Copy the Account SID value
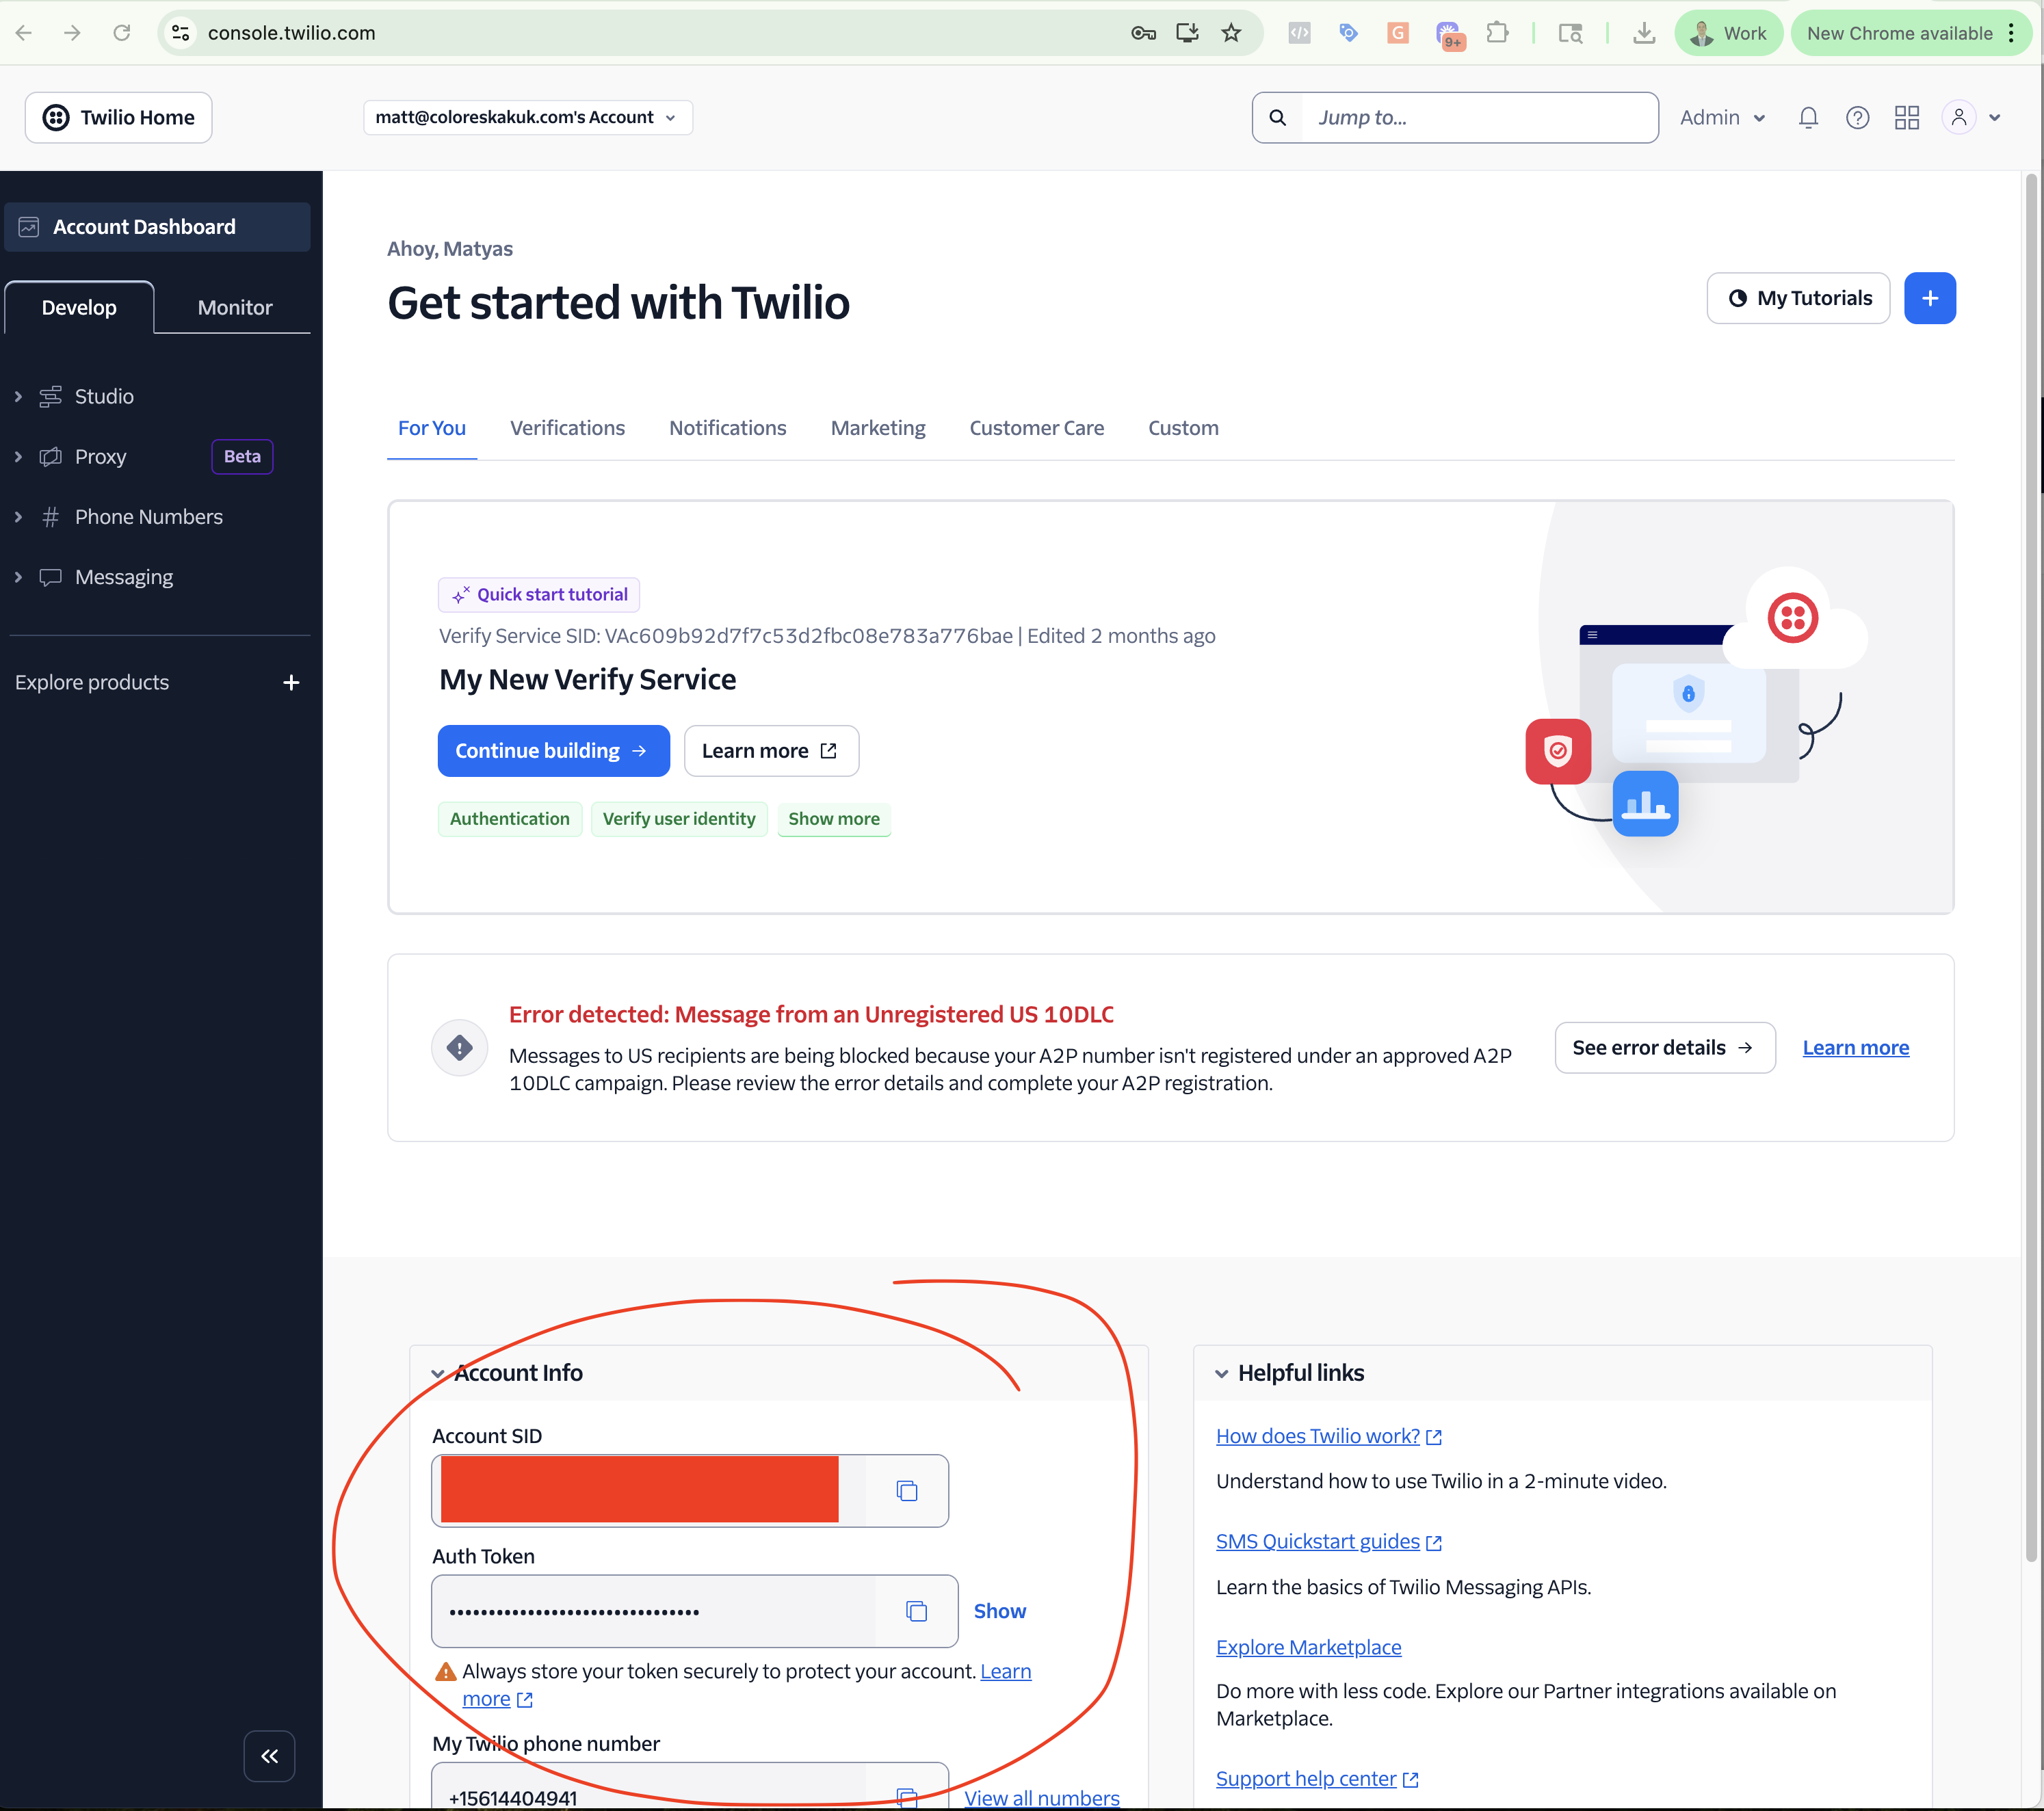The height and width of the screenshot is (1811, 2044). (906, 1491)
